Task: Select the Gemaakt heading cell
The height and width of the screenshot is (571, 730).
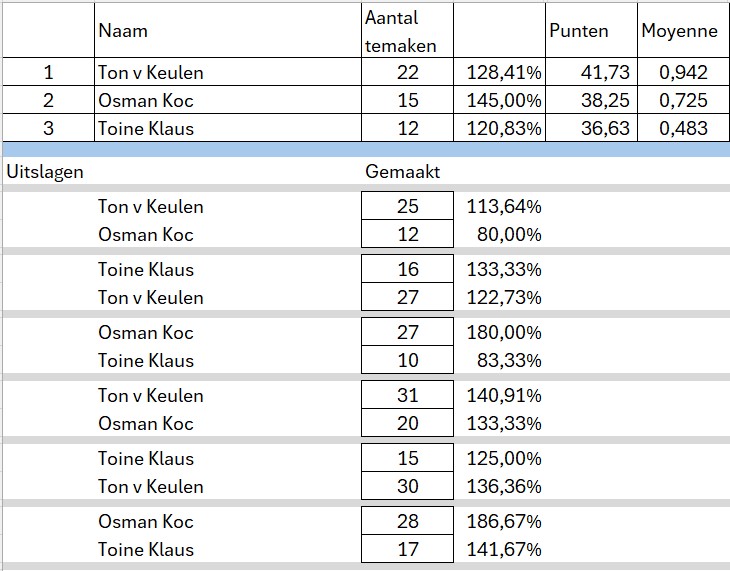Action: click(403, 171)
